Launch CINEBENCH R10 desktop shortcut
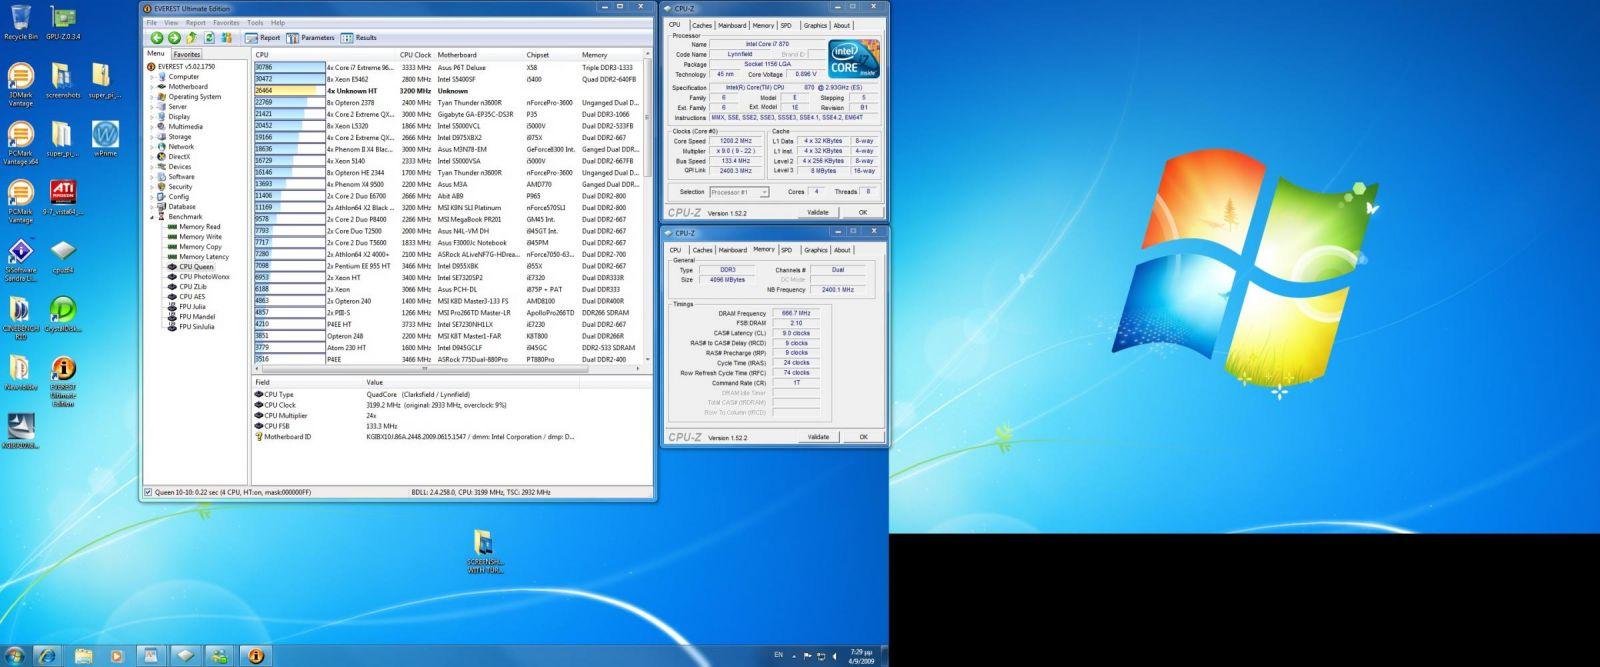This screenshot has width=1600, height=667. click(x=20, y=318)
